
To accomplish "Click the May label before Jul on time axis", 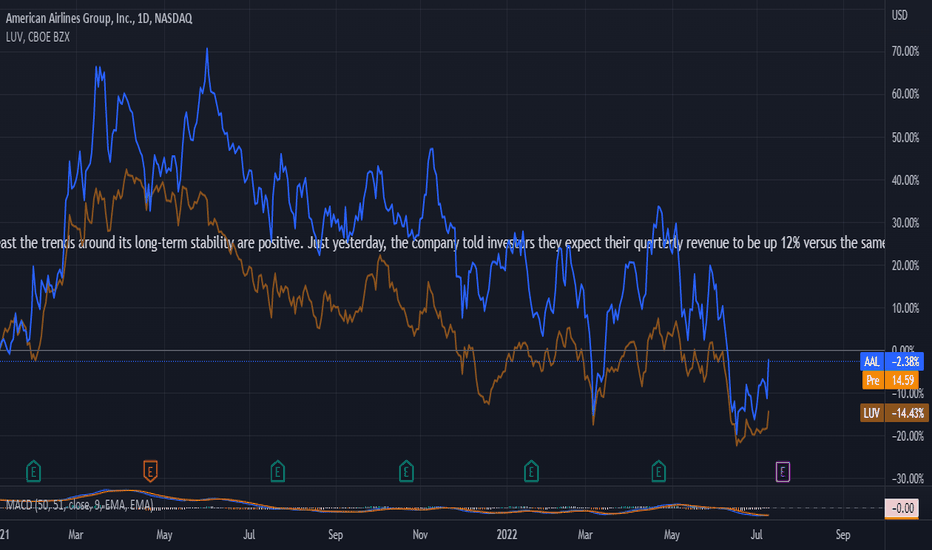I will [164, 535].
